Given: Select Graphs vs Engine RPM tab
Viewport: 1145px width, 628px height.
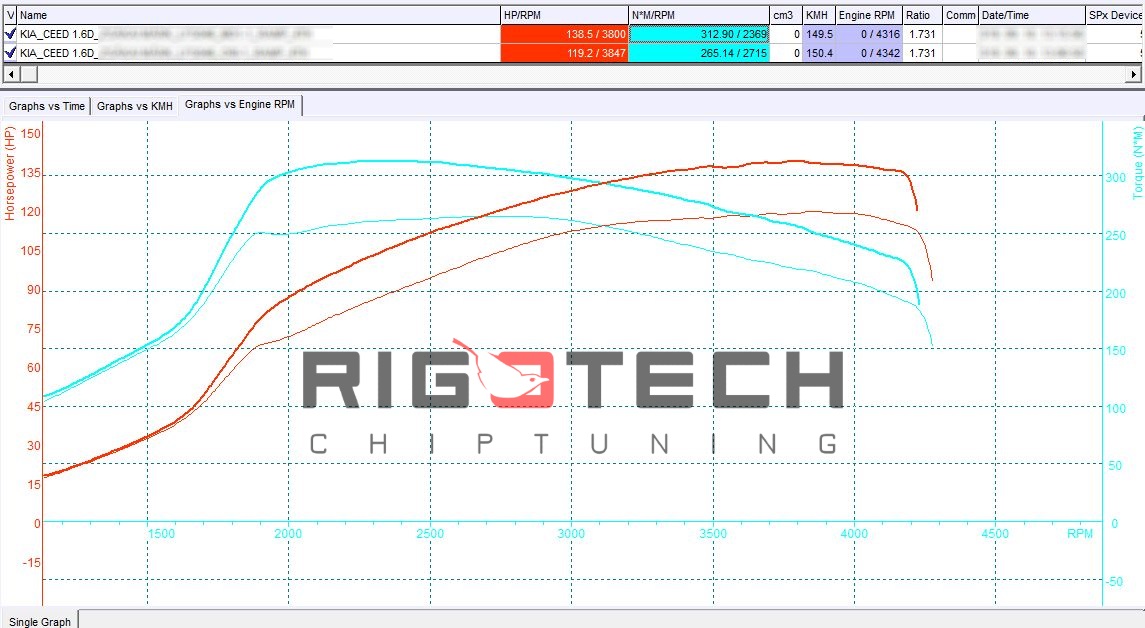Looking at the screenshot, I should click(240, 104).
